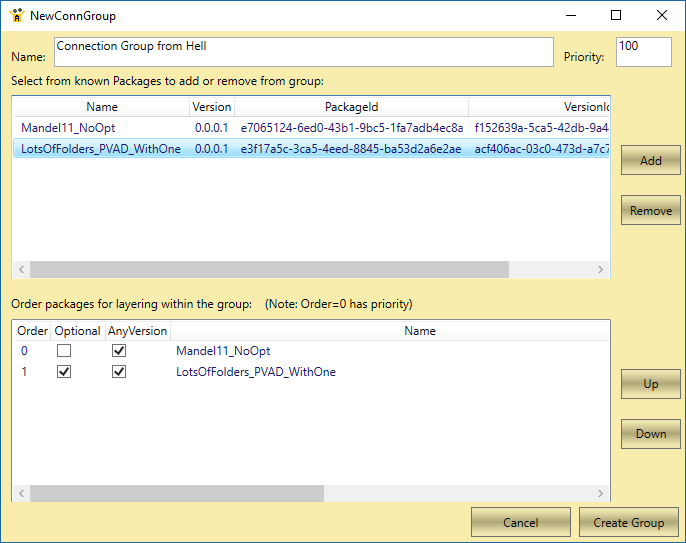Minimize the NewConnGroup window

coord(571,15)
